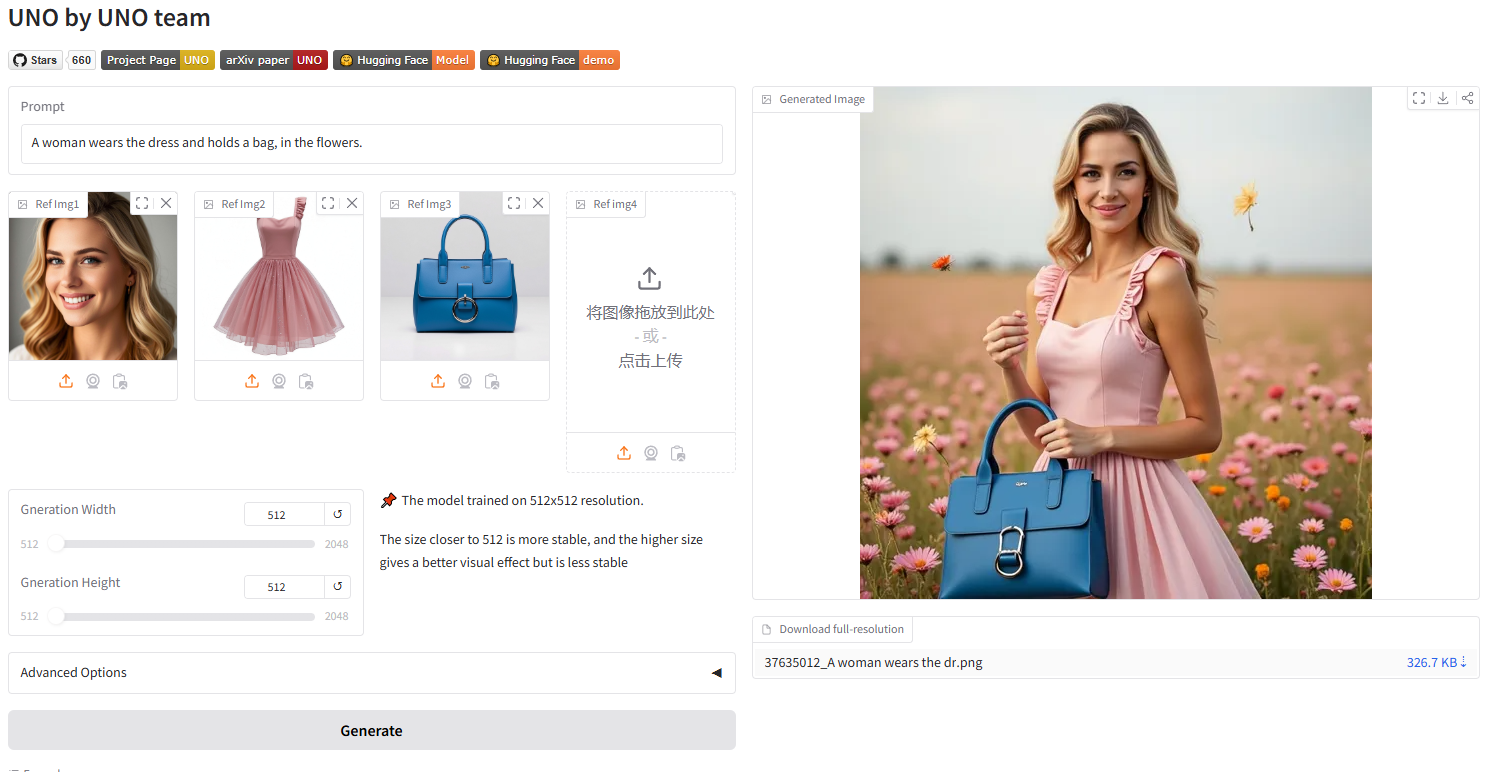This screenshot has width=1499, height=772.
Task: Click upload icon under Ref Img3
Action: (x=438, y=381)
